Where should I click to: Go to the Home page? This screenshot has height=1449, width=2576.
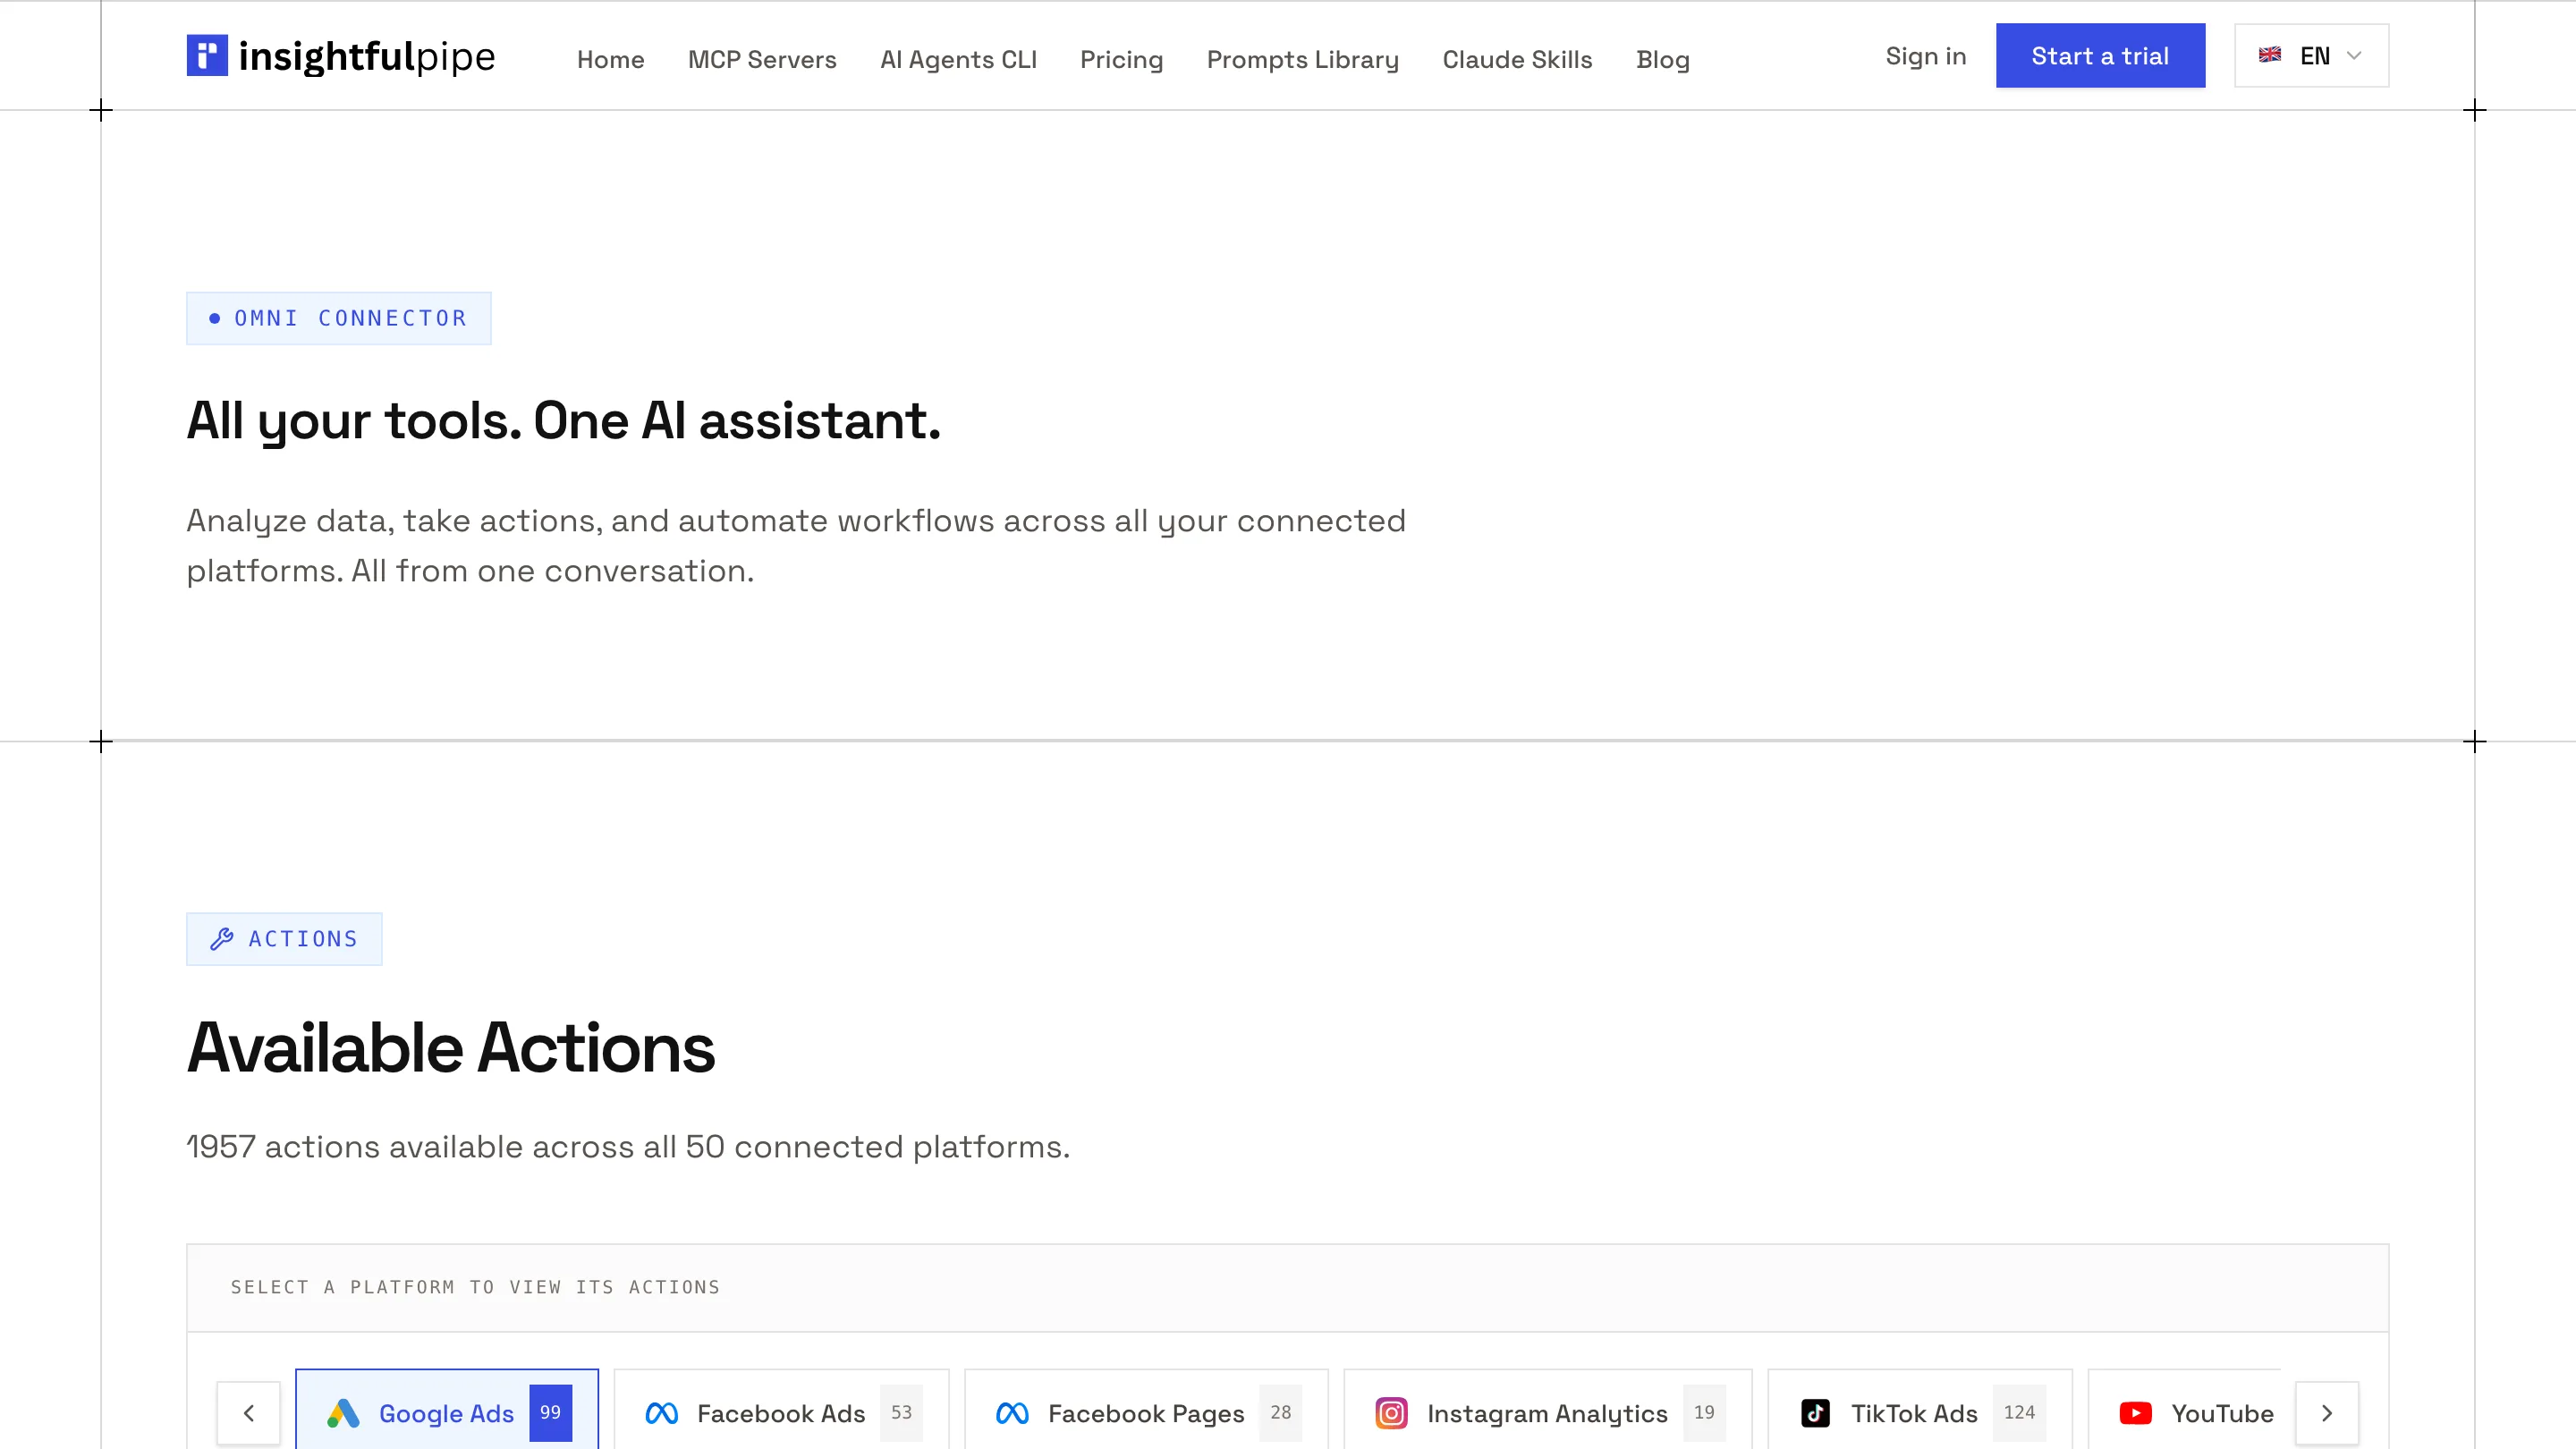610,59
